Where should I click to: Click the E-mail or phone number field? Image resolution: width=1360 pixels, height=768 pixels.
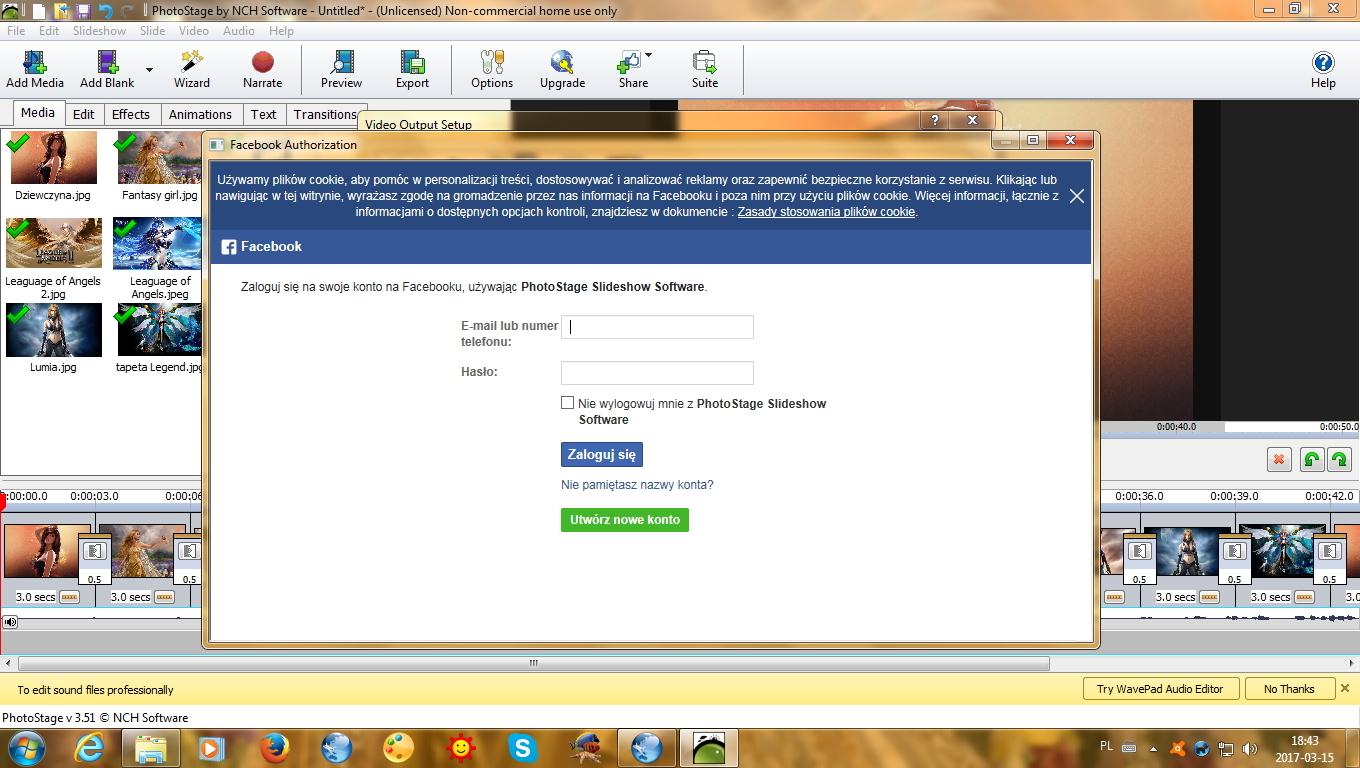(x=657, y=327)
